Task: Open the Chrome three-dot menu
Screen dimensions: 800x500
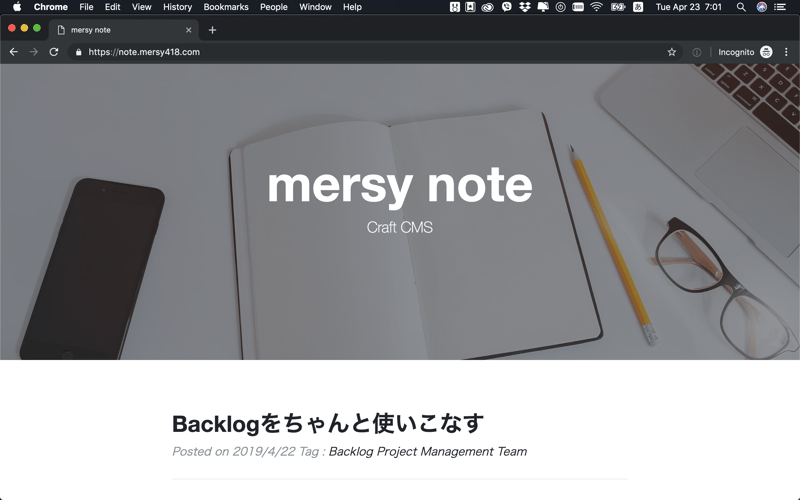Action: (x=786, y=52)
